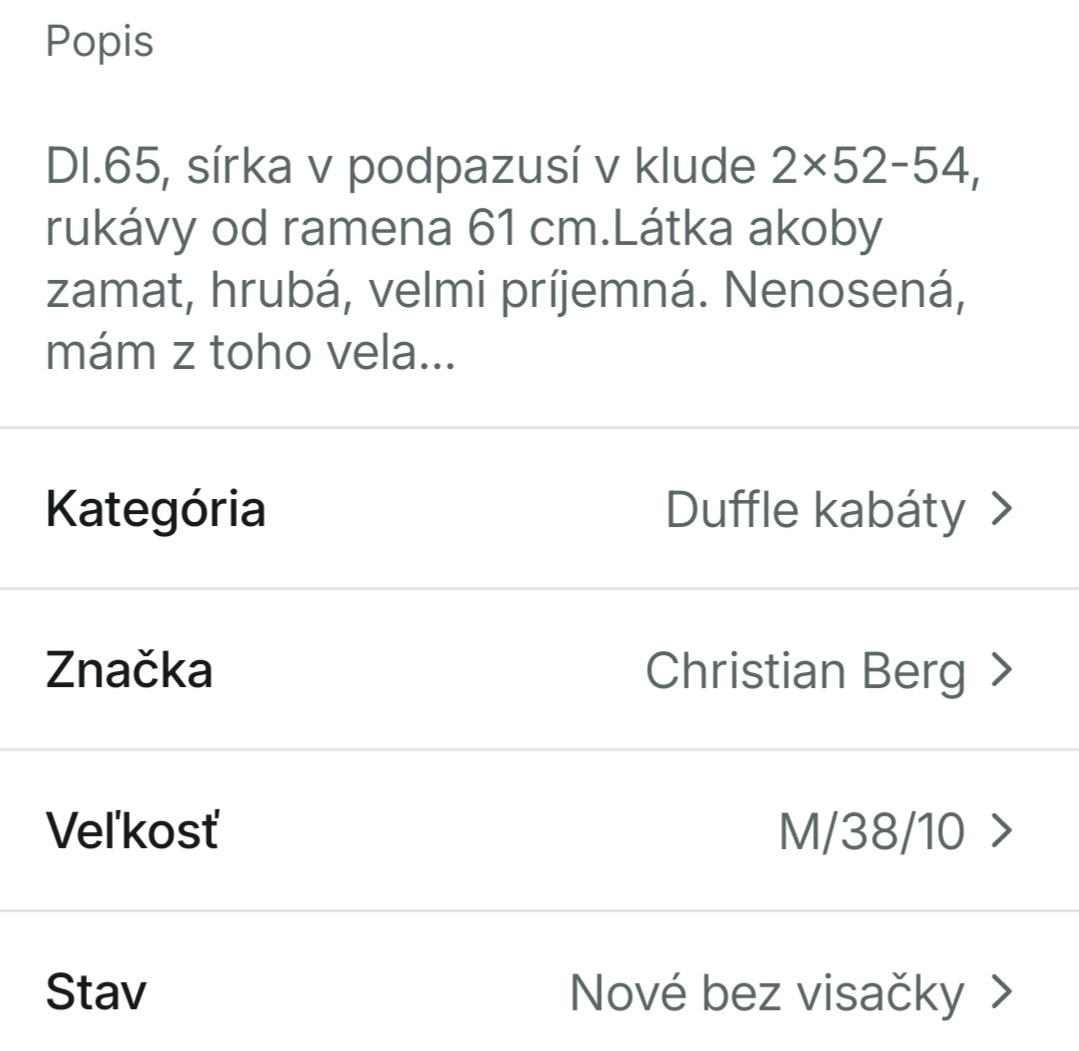The height and width of the screenshot is (1051, 1079).
Task: Select the Kategória row label
Action: [x=156, y=509]
